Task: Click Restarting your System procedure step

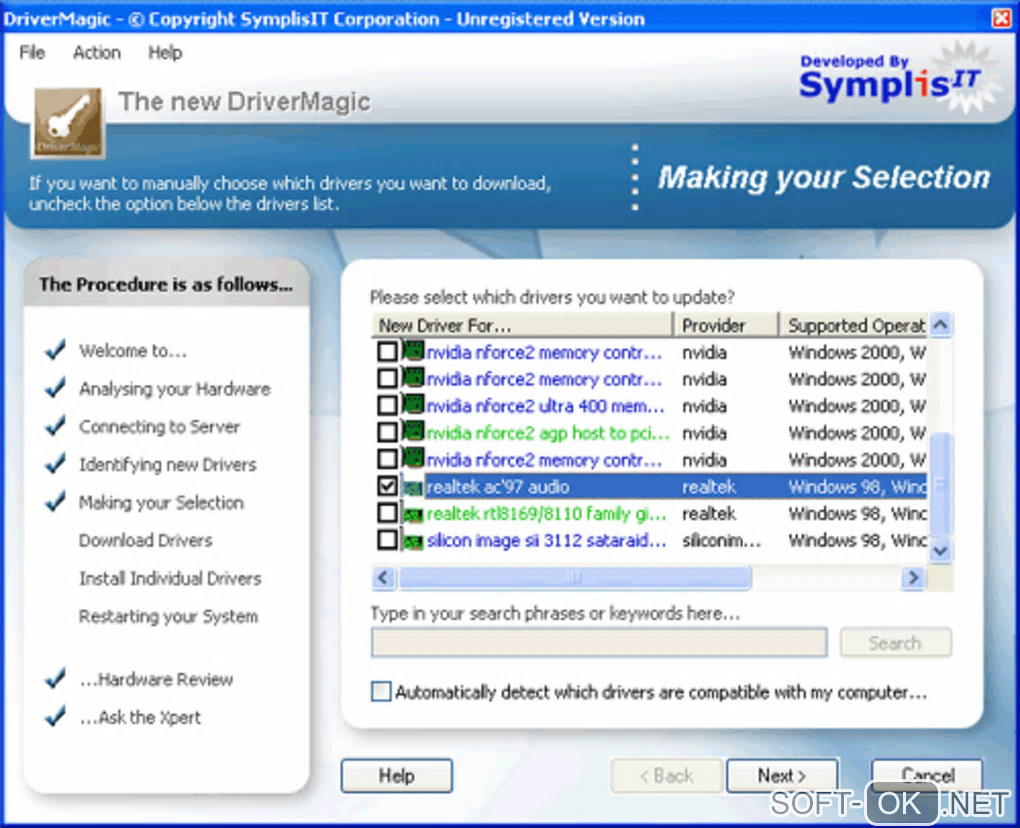Action: point(168,616)
